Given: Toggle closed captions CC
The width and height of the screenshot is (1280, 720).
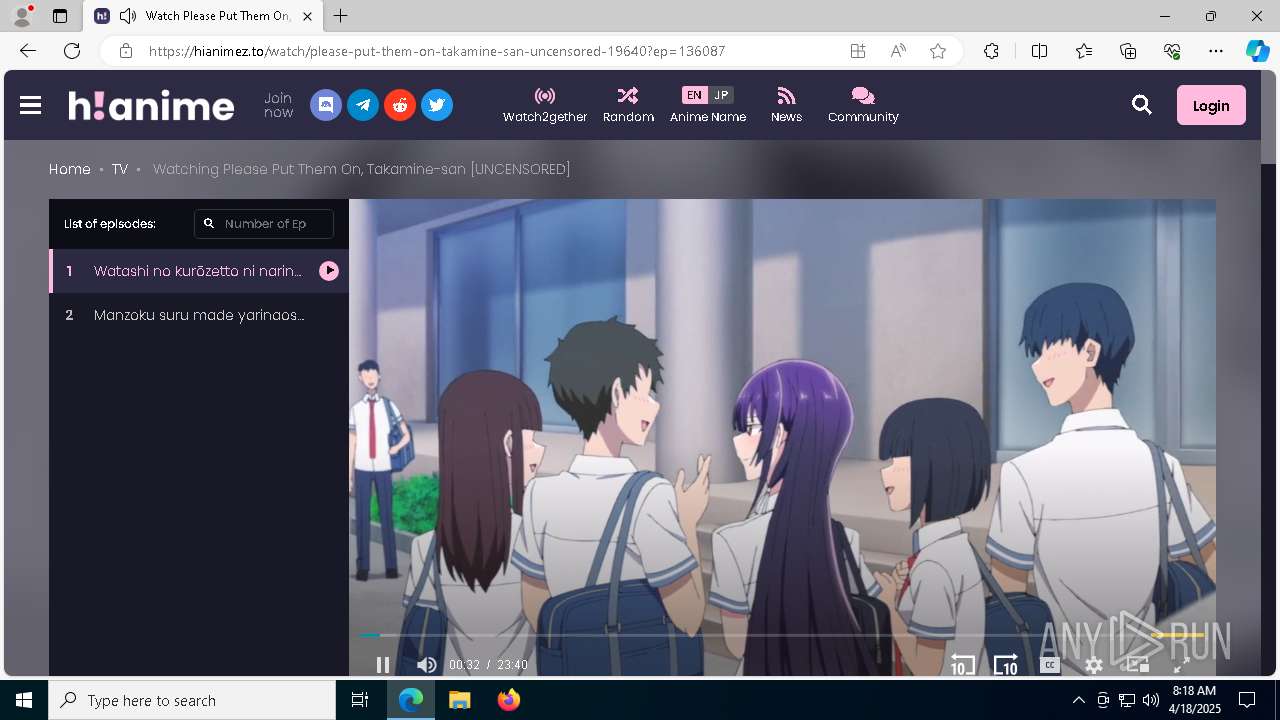Looking at the screenshot, I should point(1049,665).
